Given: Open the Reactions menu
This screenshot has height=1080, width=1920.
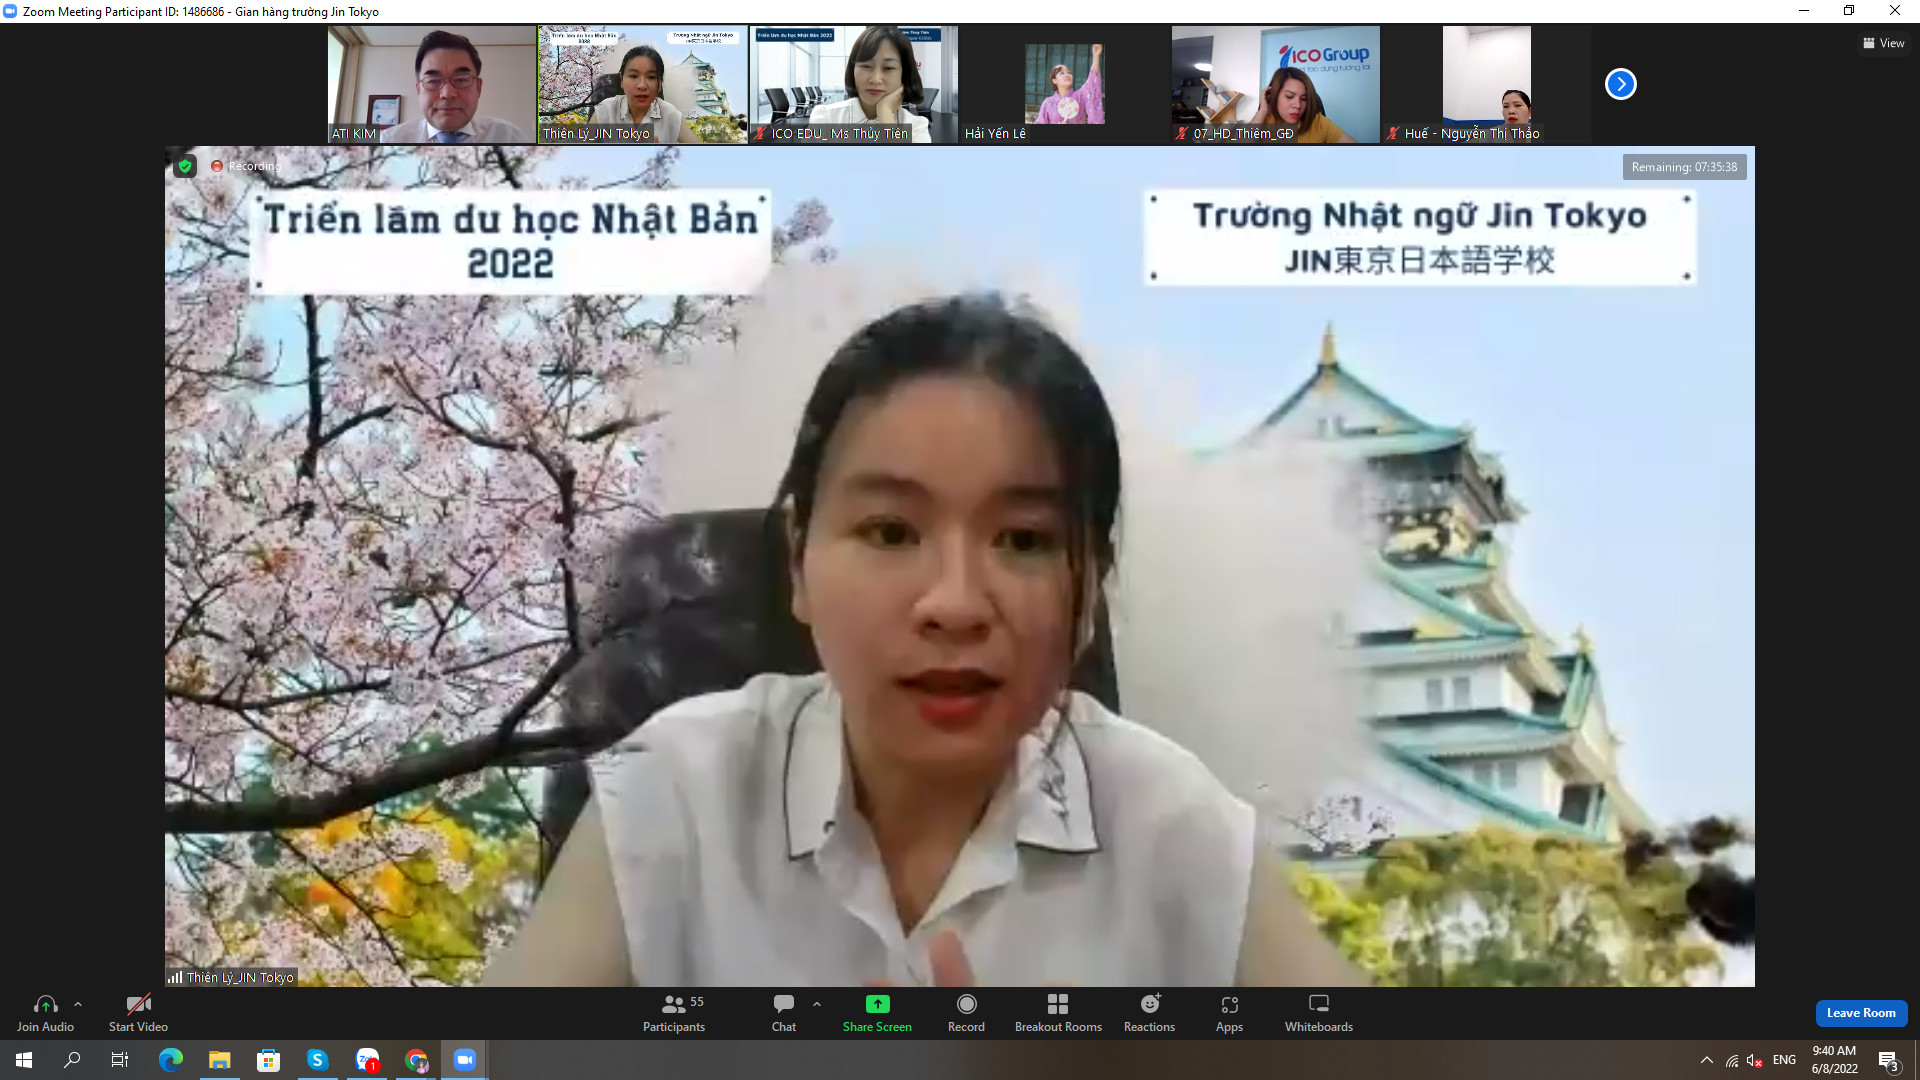Looking at the screenshot, I should [1150, 1013].
